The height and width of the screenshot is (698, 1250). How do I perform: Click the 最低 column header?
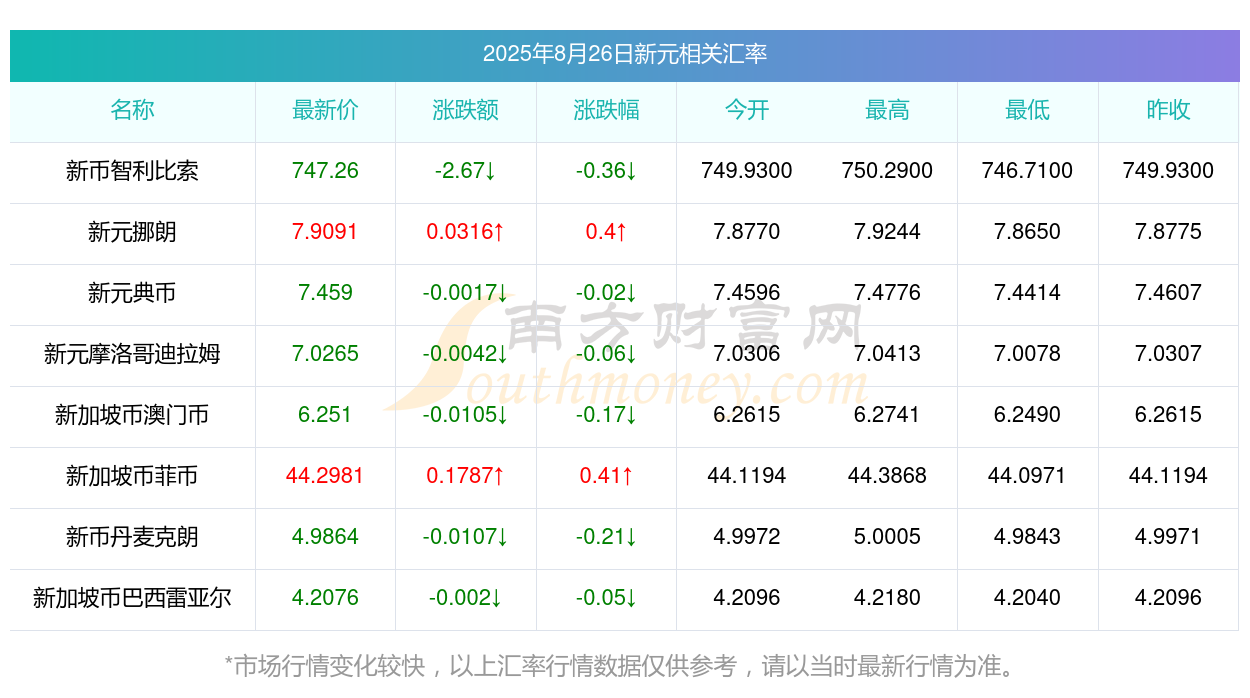click(1028, 110)
